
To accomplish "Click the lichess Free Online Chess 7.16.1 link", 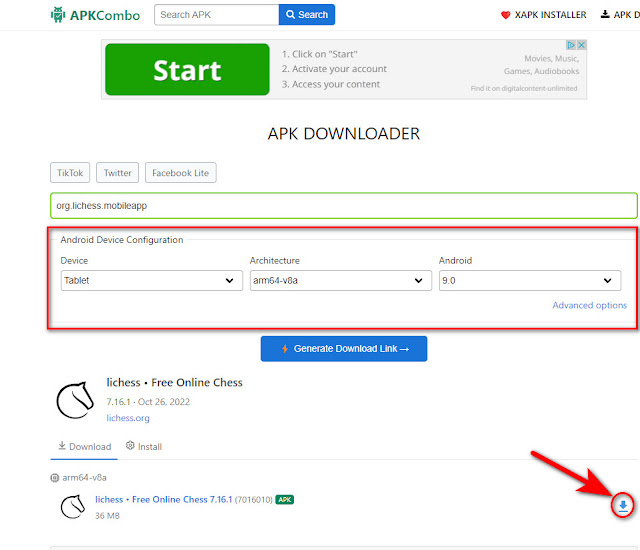I will (x=164, y=499).
